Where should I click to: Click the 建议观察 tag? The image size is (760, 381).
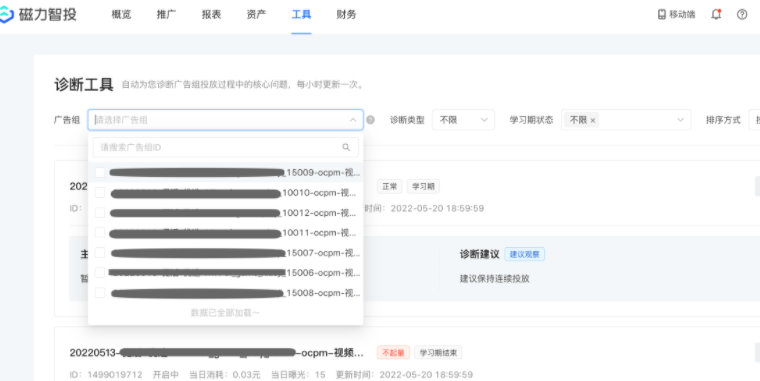tap(524, 254)
